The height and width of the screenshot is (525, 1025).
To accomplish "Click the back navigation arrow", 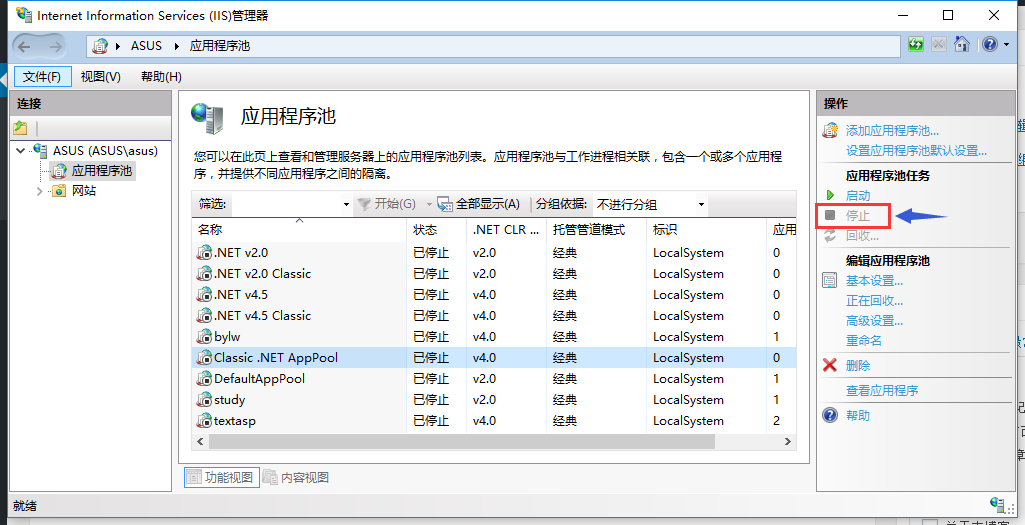I will pyautogui.click(x=25, y=46).
